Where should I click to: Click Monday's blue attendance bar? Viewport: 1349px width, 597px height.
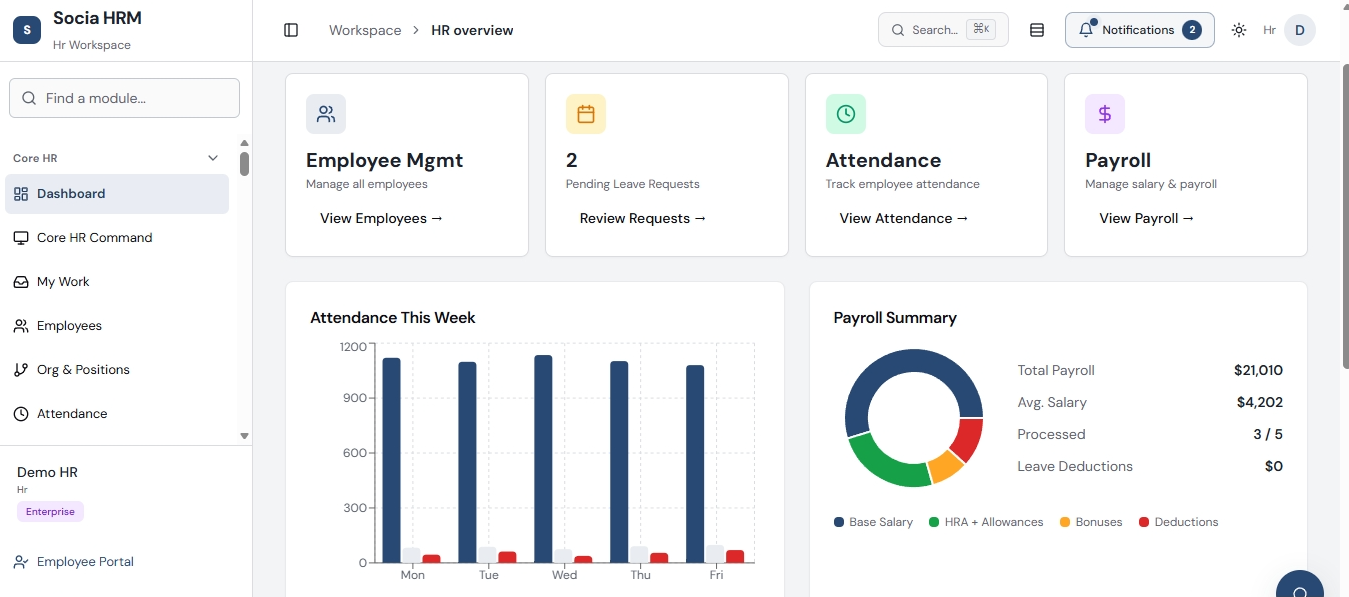pos(391,460)
